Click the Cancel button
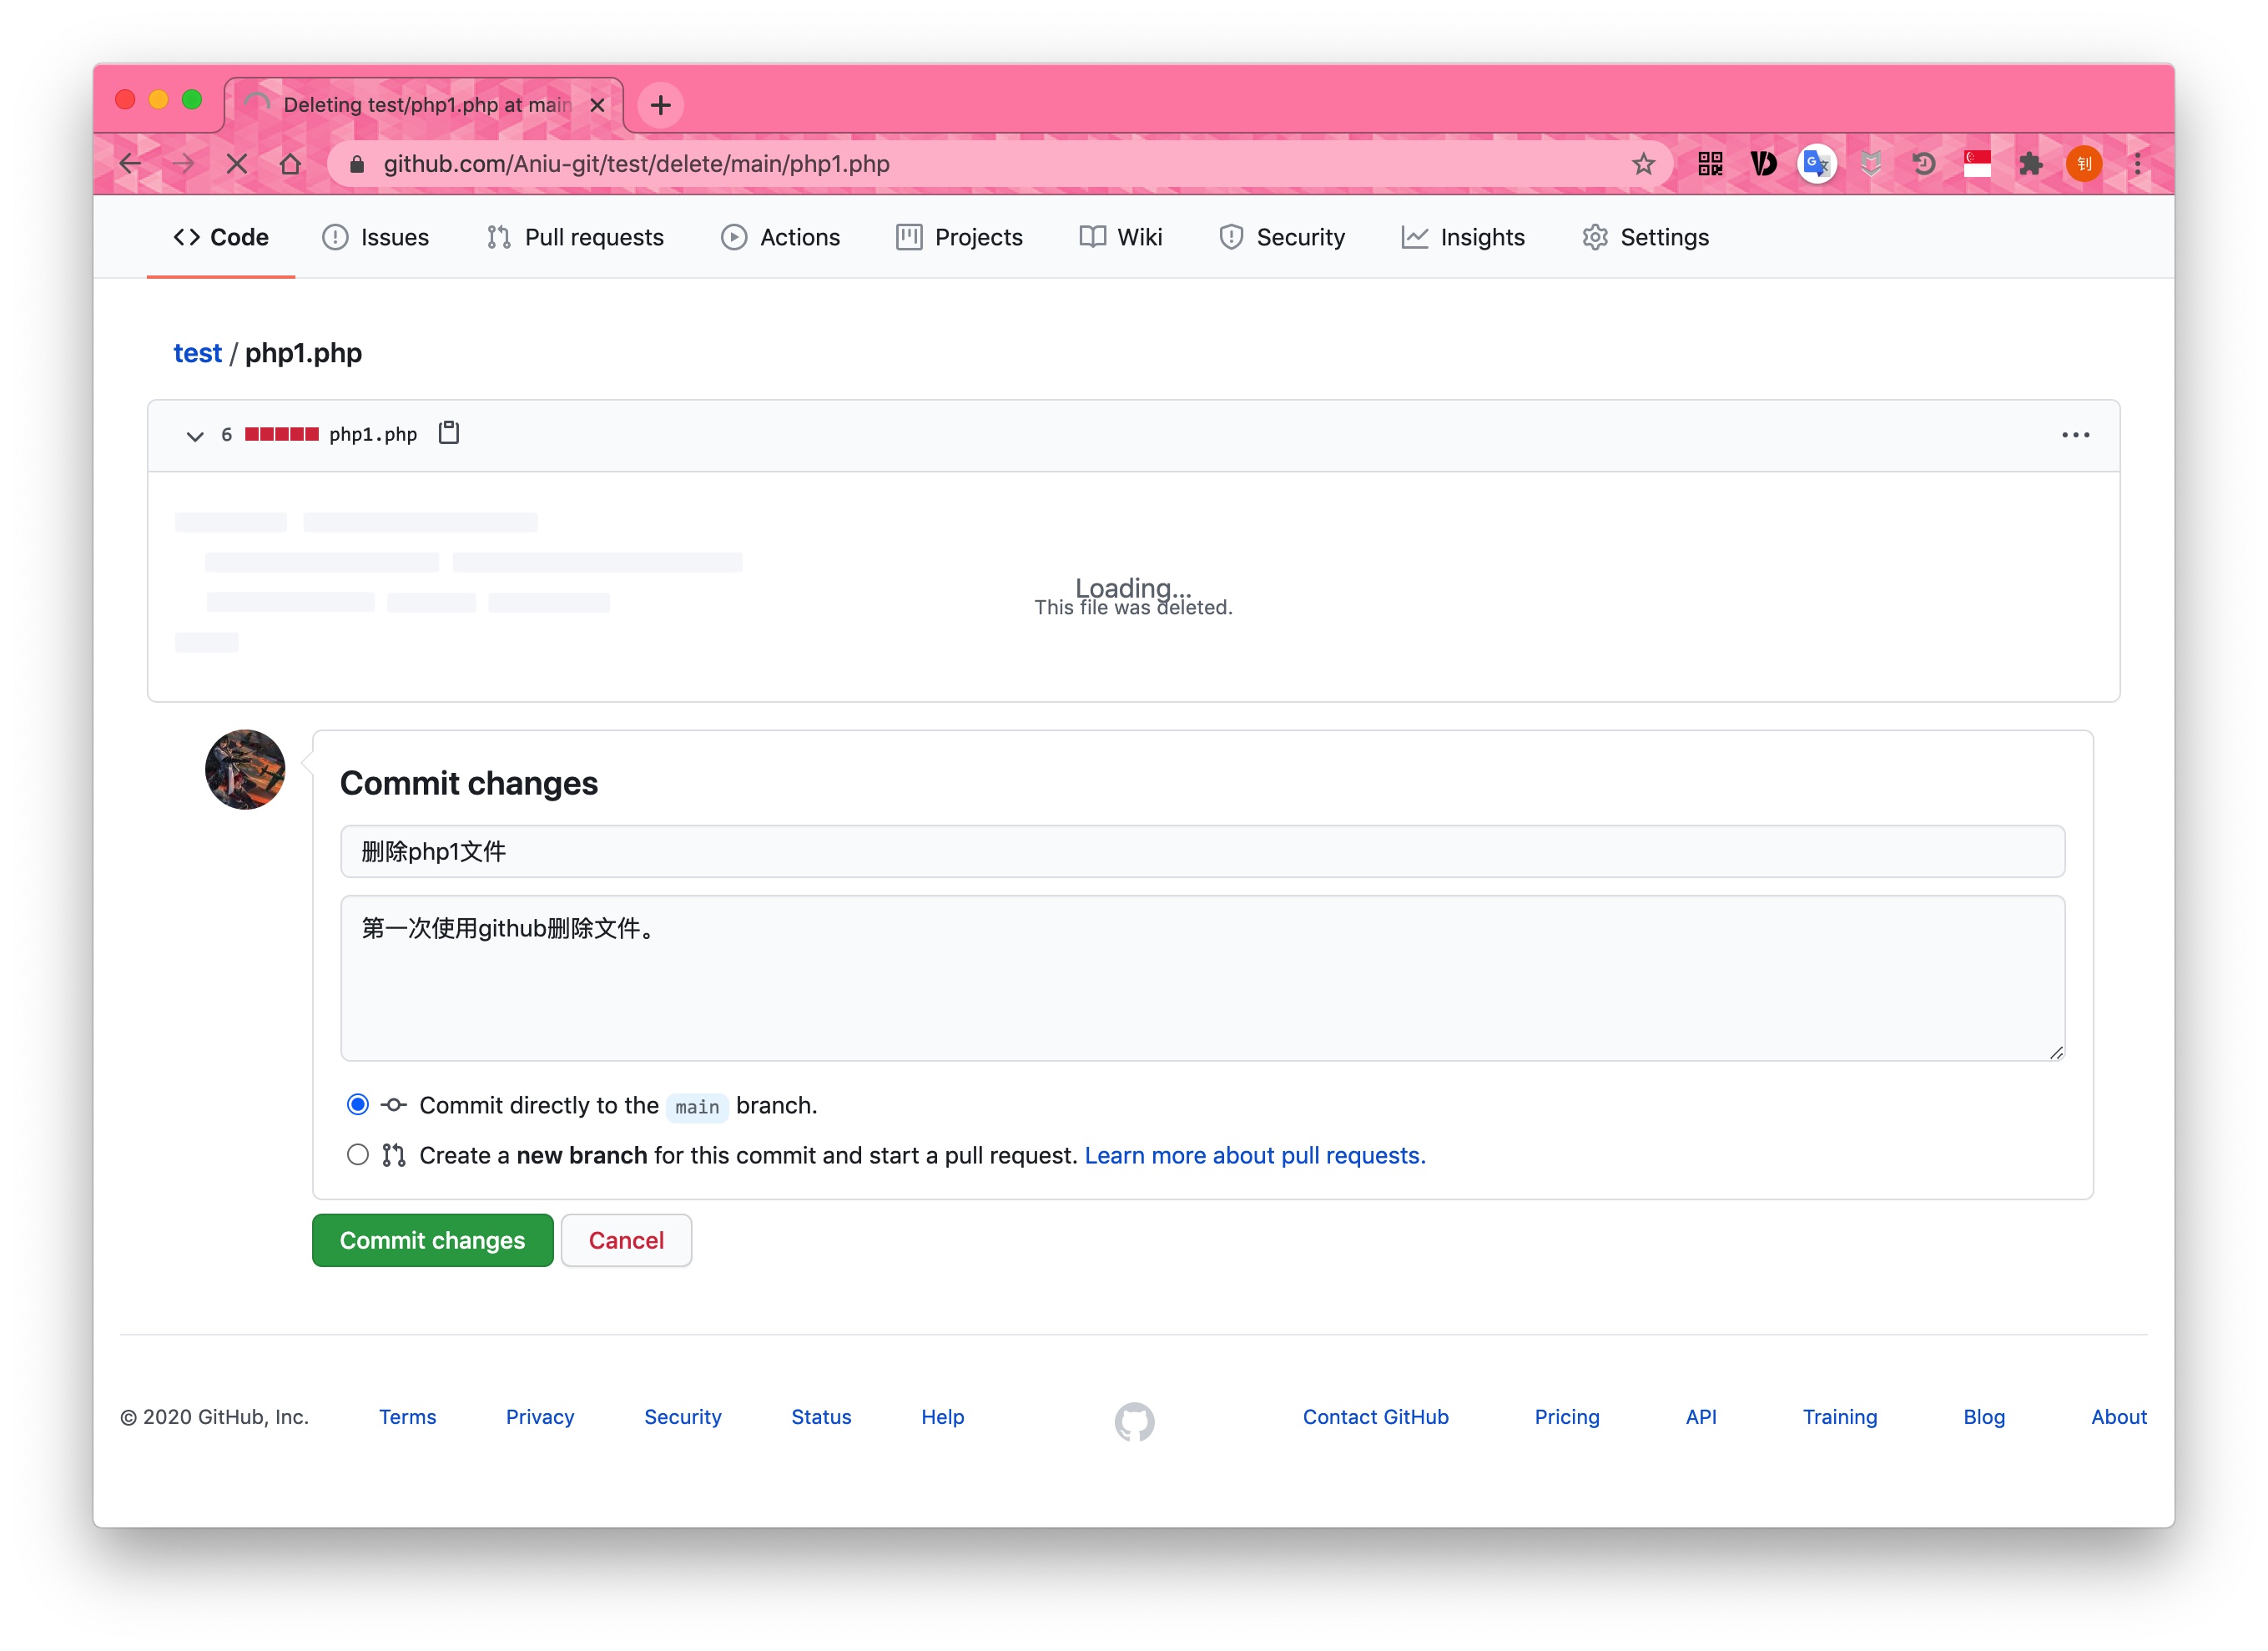This screenshot has width=2268, height=1651. 626,1240
